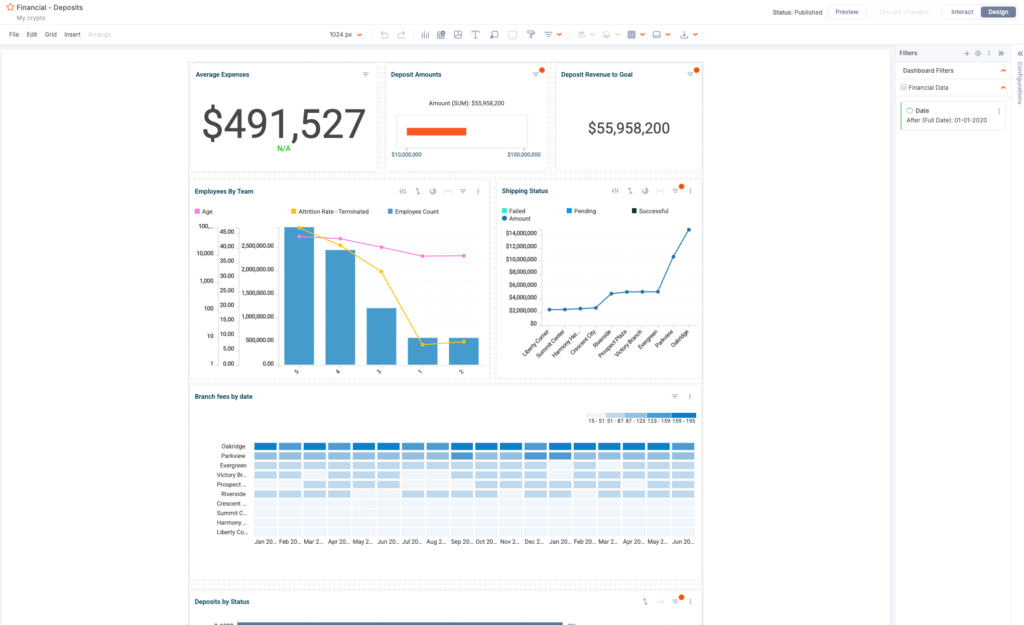Image resolution: width=1024 pixels, height=625 pixels.
Task: Favorite the dashboard with the star icon
Action: (10, 7)
